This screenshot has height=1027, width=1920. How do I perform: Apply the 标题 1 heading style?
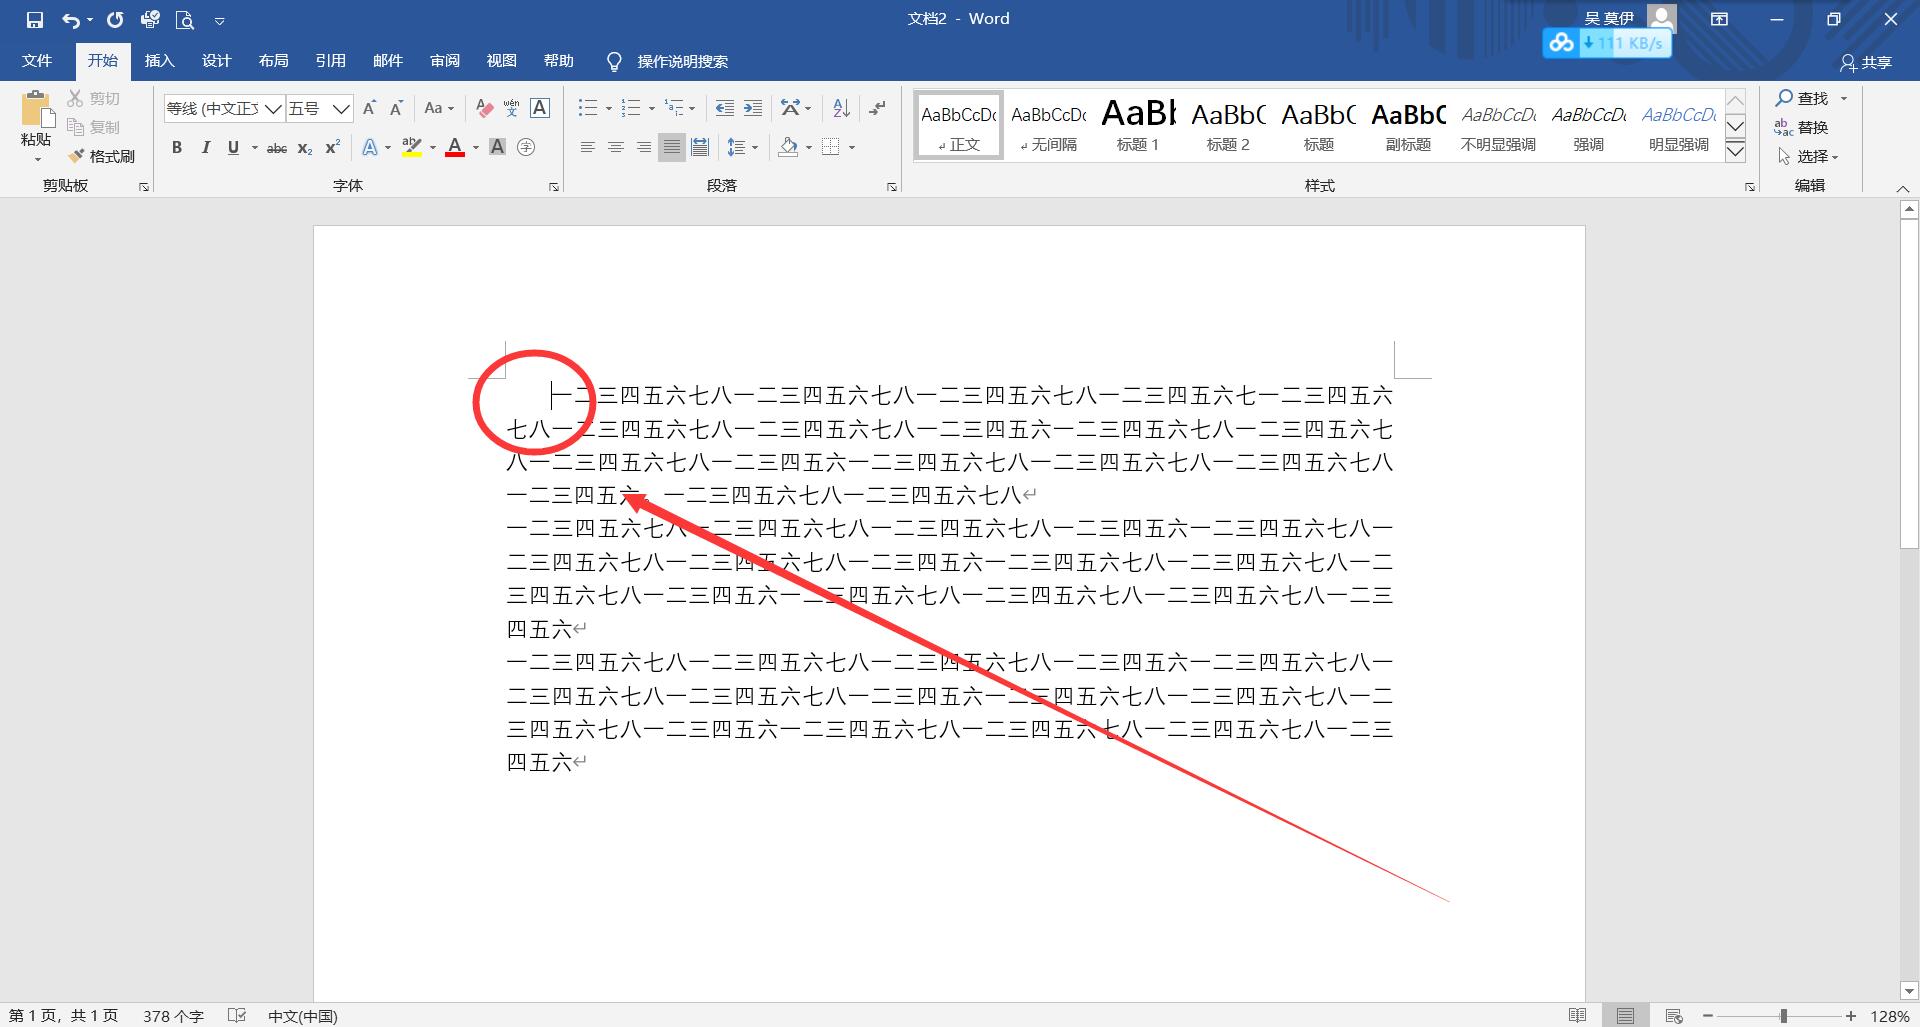click(1138, 125)
